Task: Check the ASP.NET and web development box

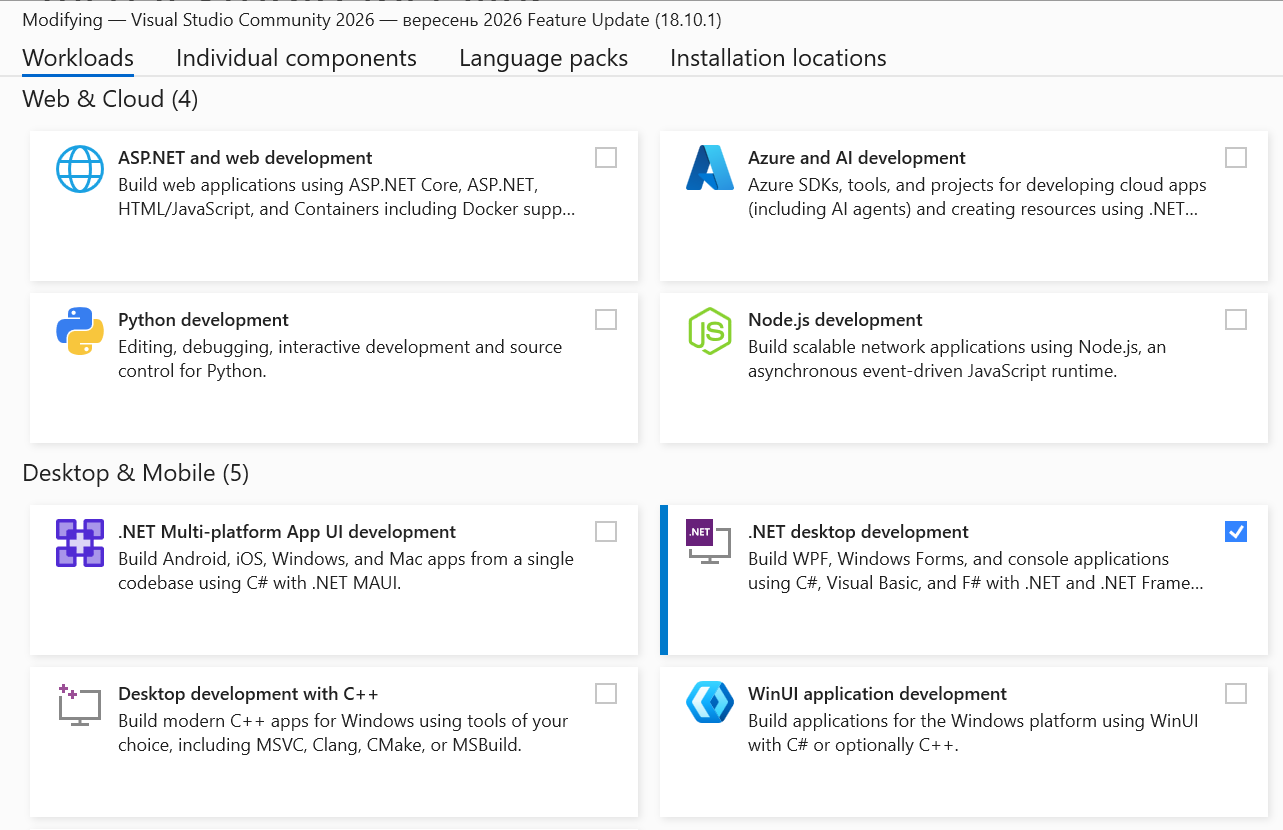Action: 606,157
